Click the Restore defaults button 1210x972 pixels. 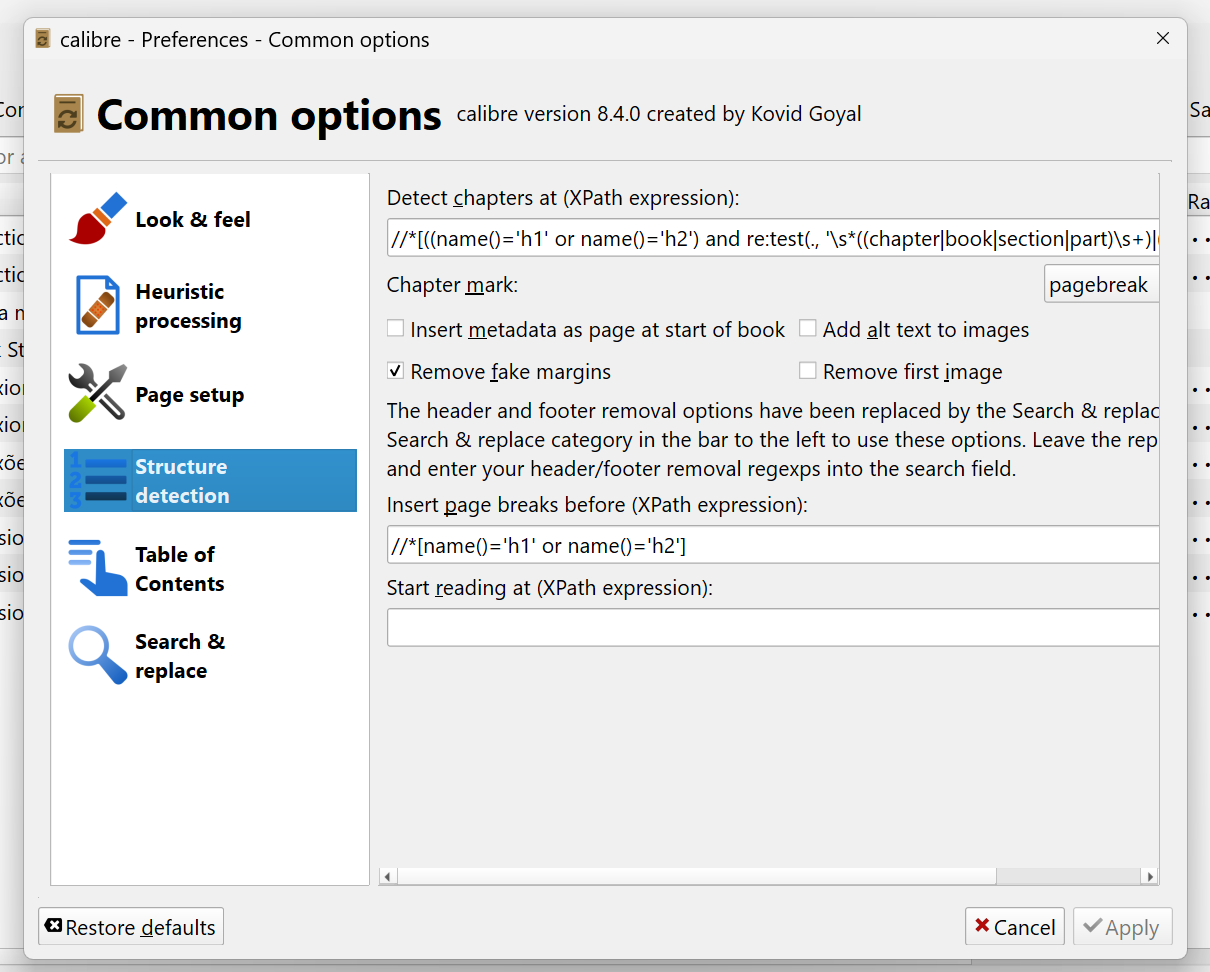pos(131,927)
